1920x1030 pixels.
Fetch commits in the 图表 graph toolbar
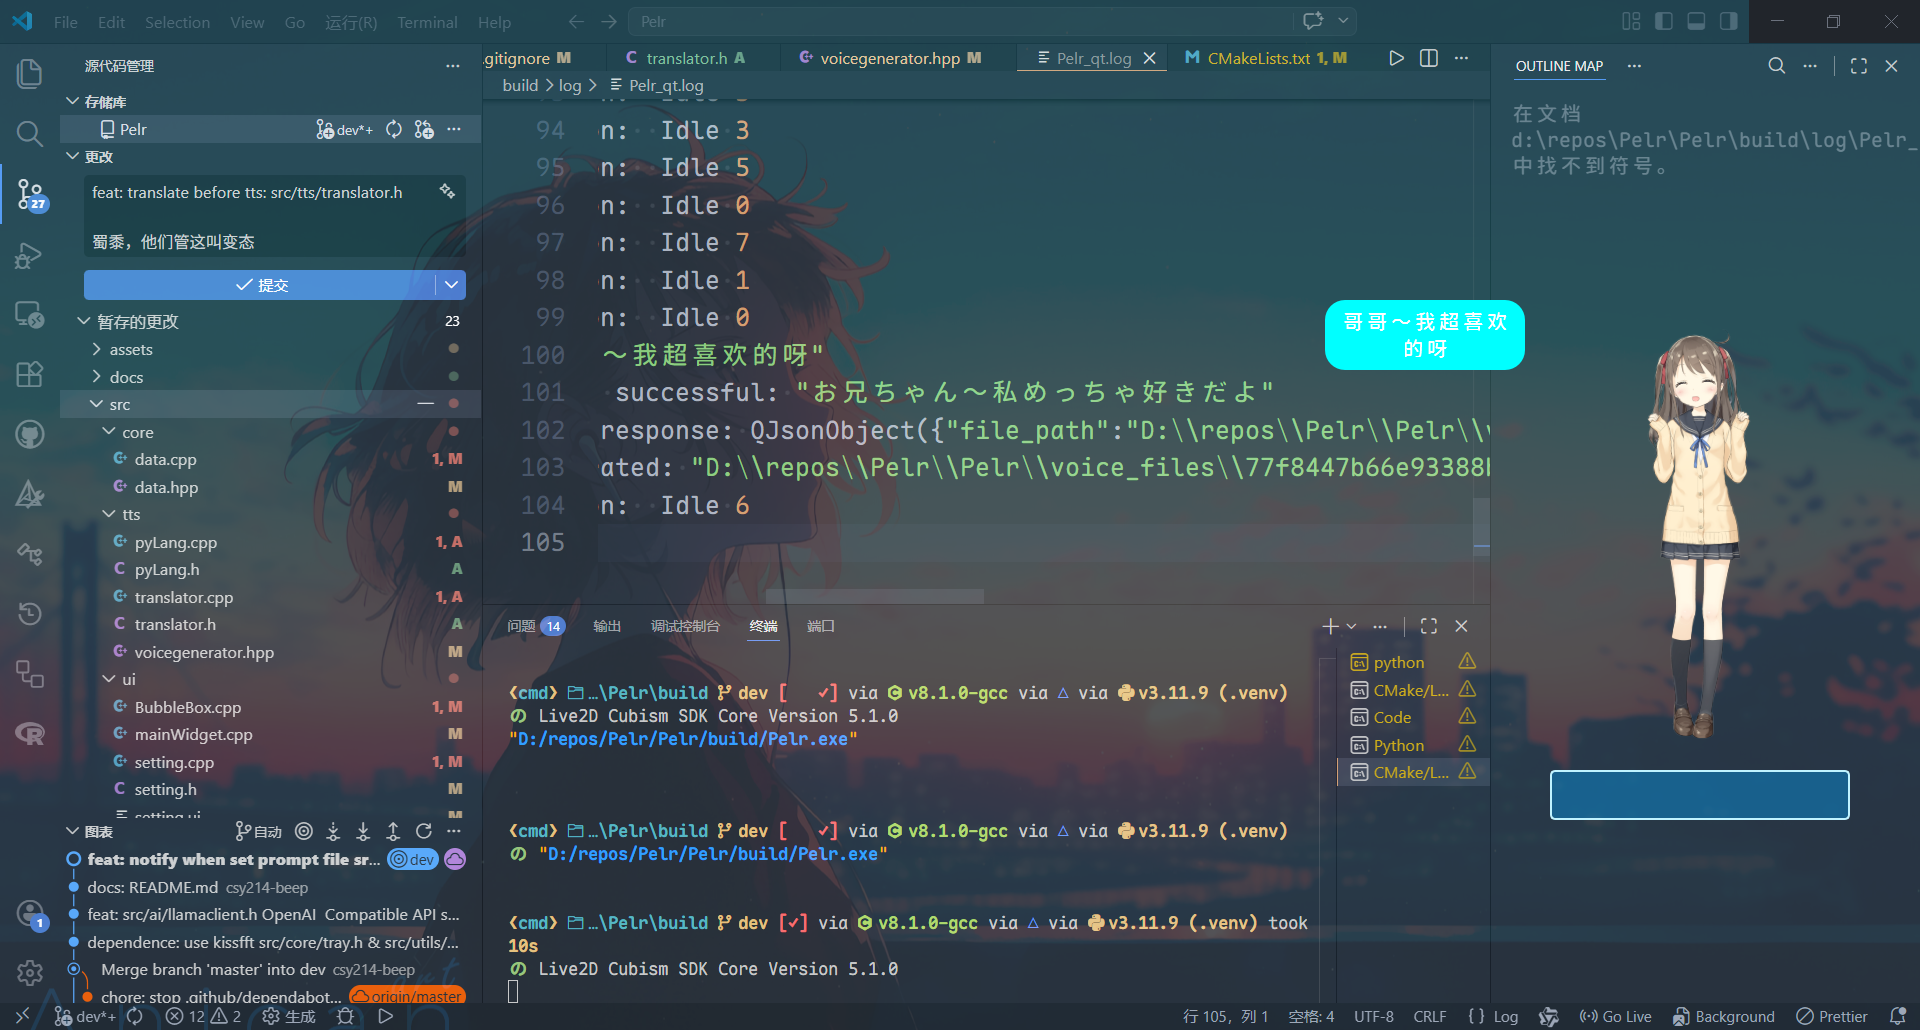333,831
